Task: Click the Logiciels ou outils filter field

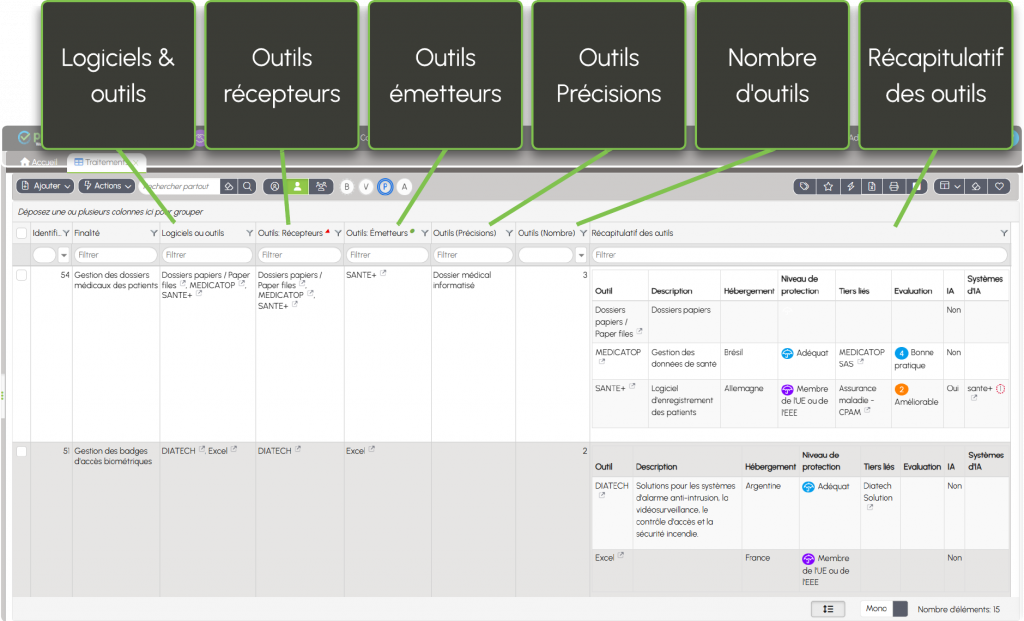Action: (206, 255)
